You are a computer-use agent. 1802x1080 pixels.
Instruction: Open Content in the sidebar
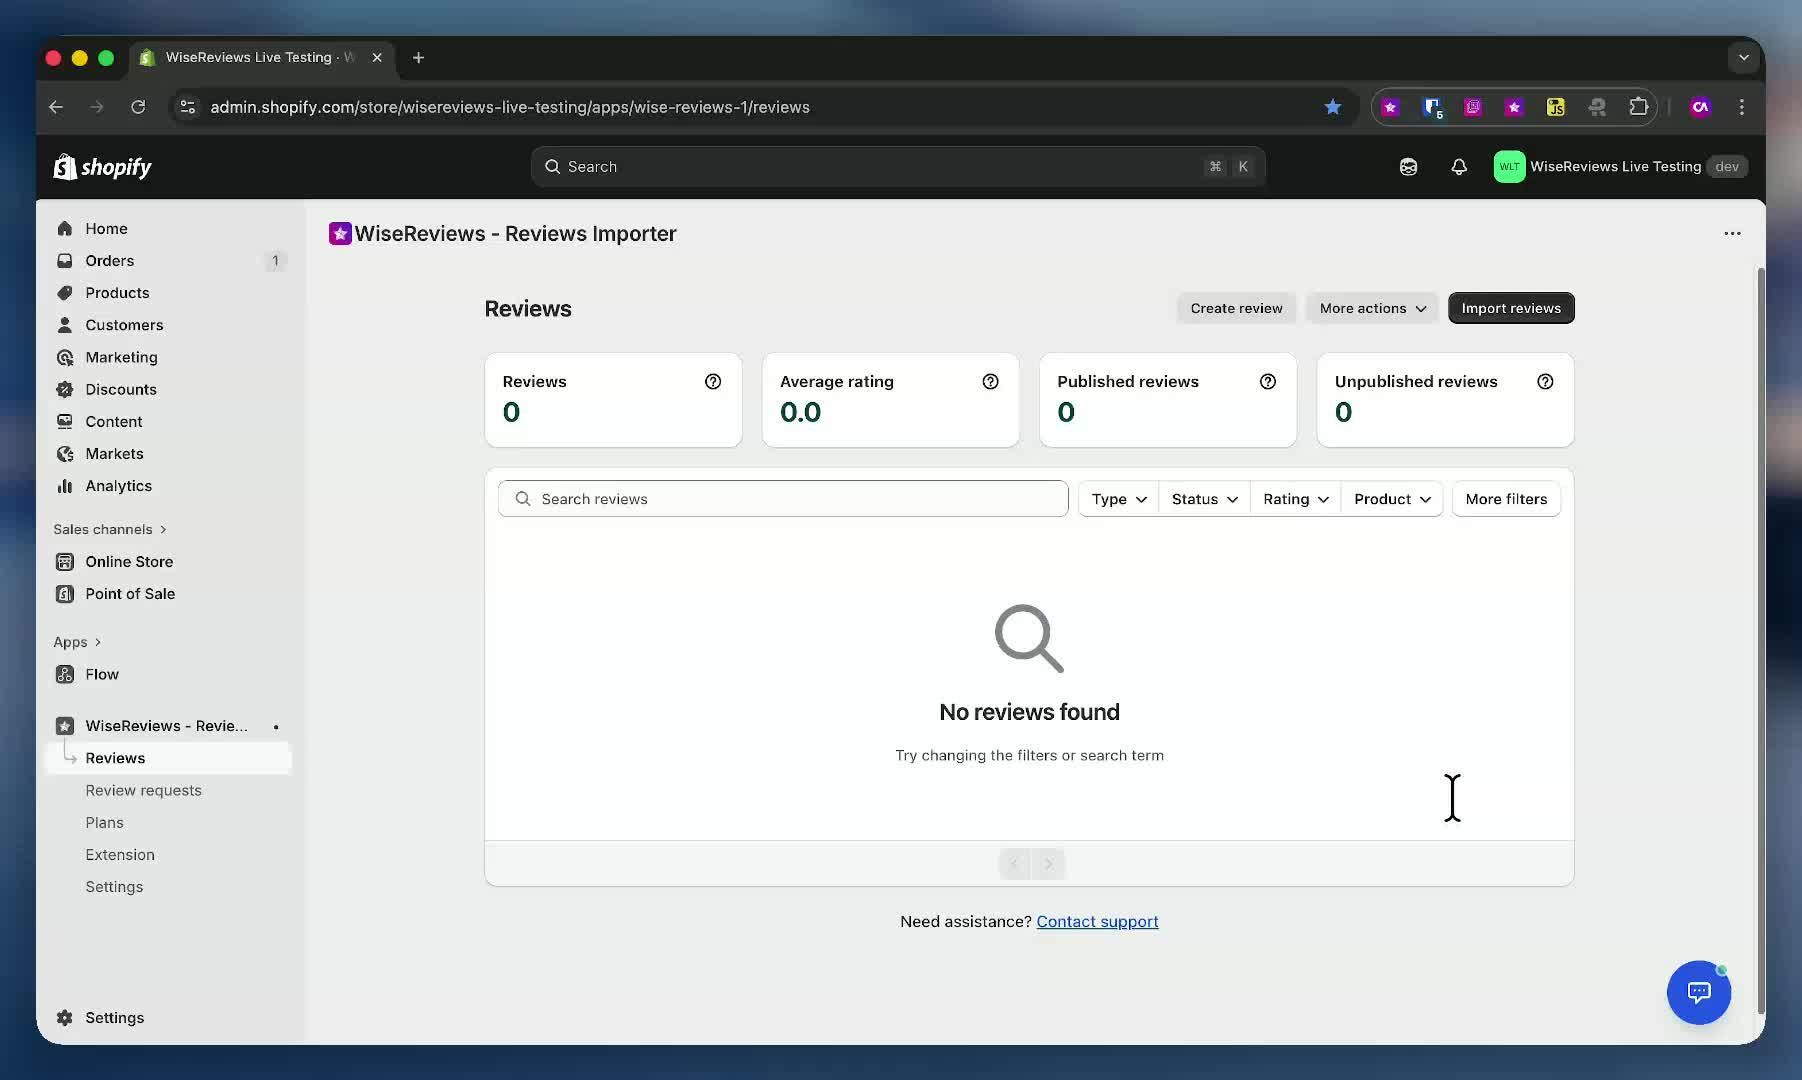tap(170, 422)
